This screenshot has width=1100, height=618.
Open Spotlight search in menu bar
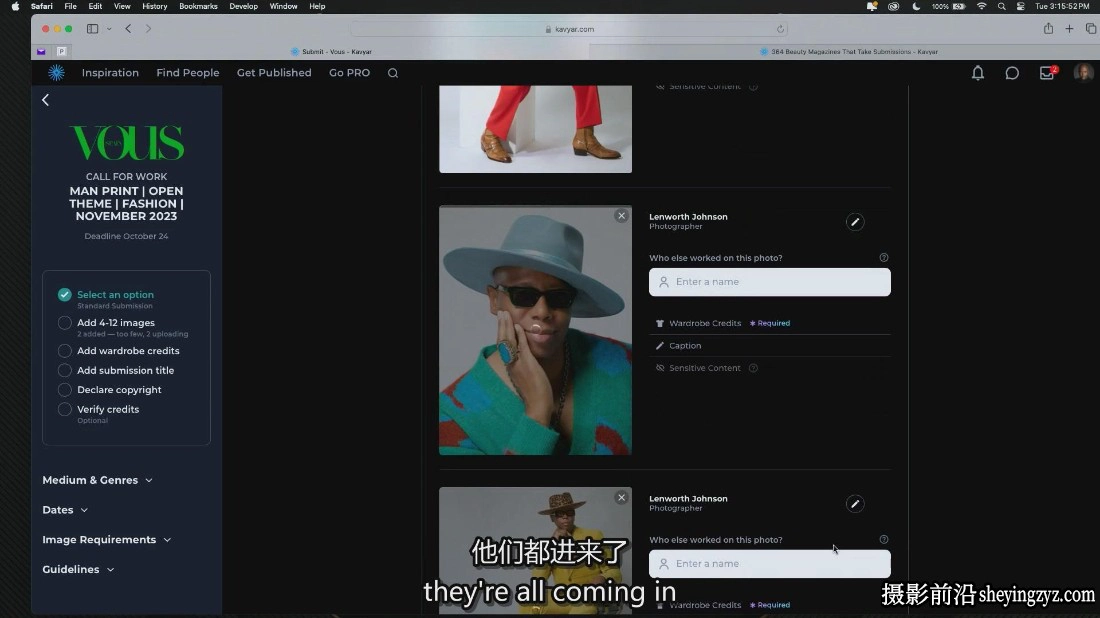tap(1001, 6)
